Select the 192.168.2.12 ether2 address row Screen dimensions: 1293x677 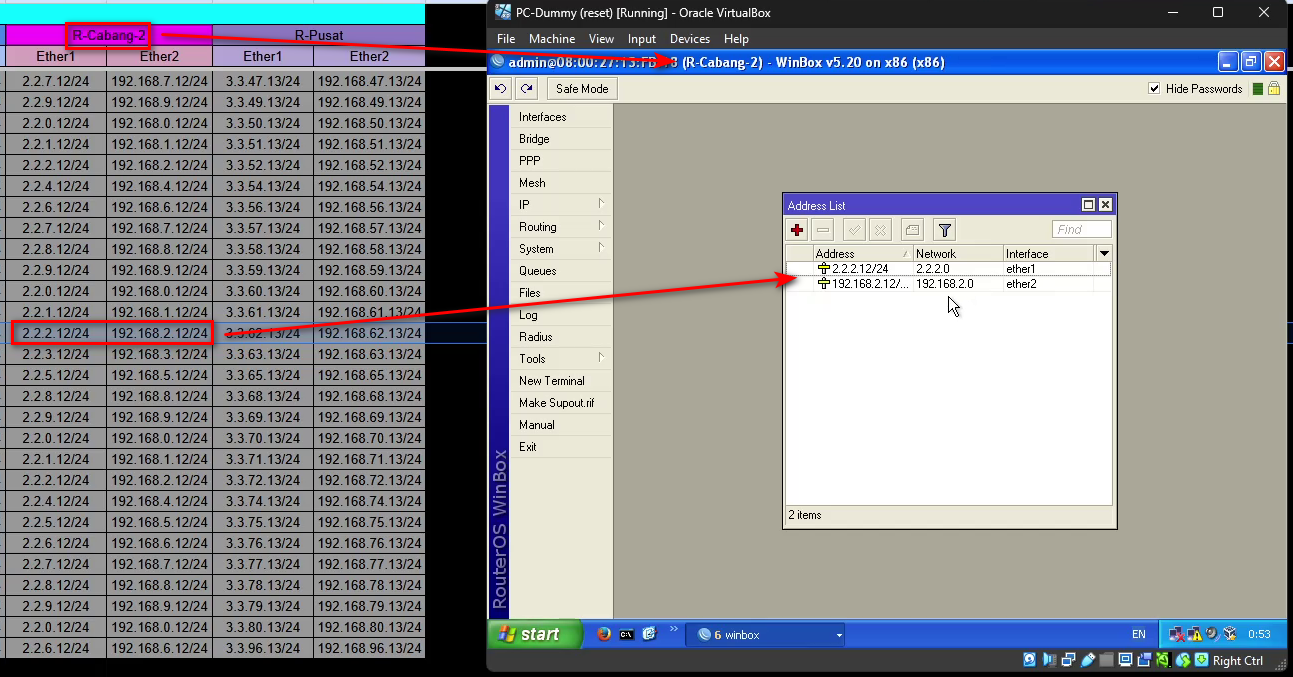(948, 284)
